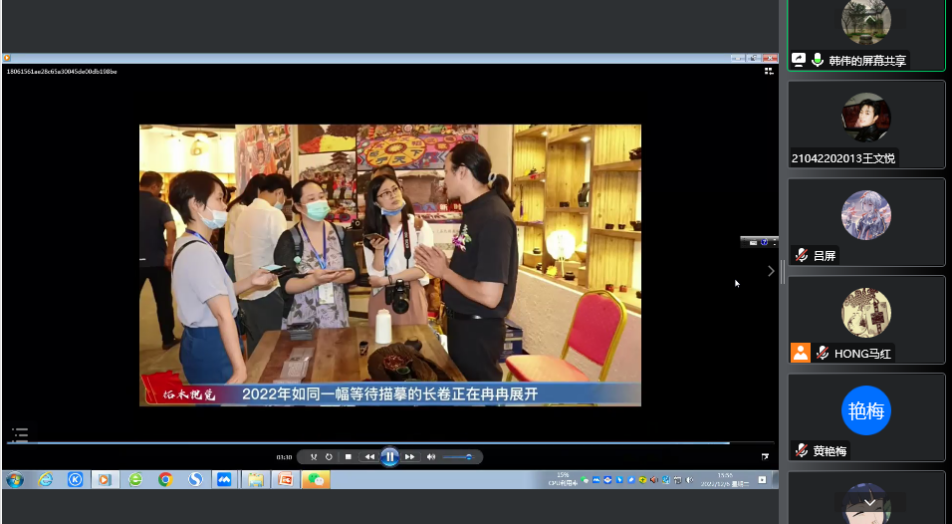
Task: Open Google Chrome from taskbar
Action: 165,480
